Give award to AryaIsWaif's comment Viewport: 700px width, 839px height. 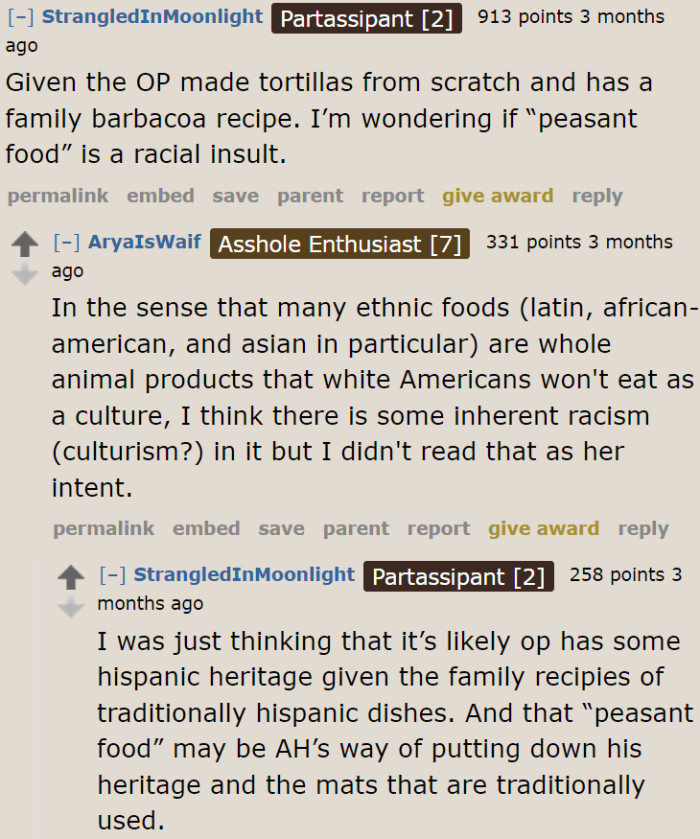coord(544,528)
